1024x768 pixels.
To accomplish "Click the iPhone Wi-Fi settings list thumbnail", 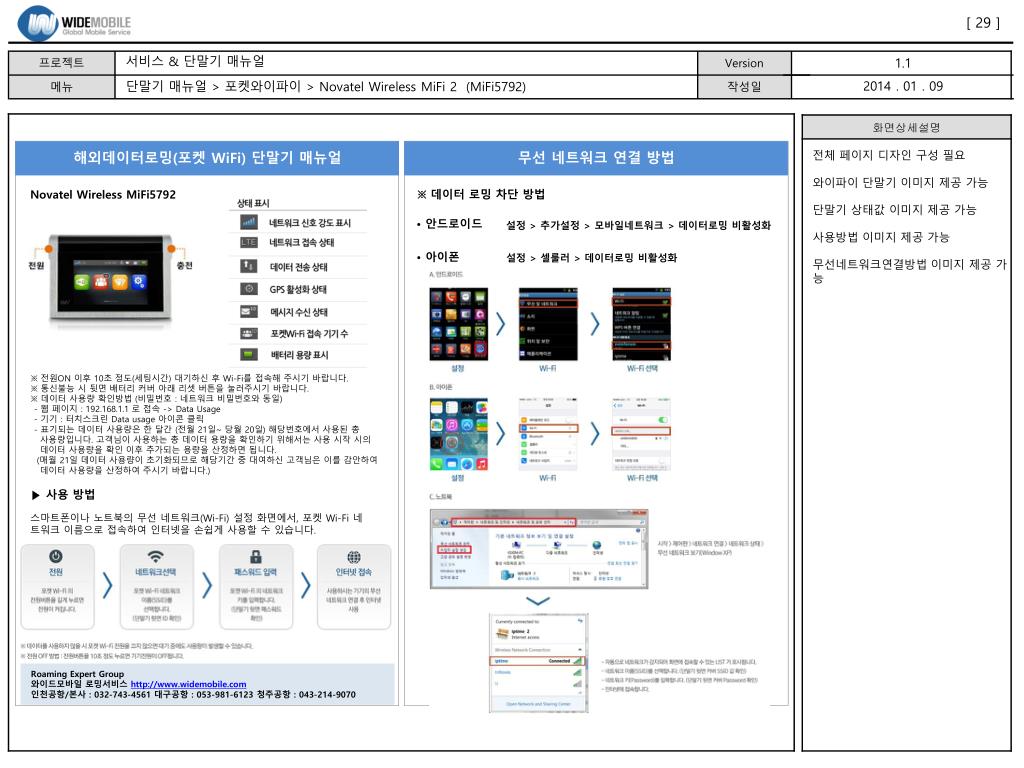I will tap(548, 434).
